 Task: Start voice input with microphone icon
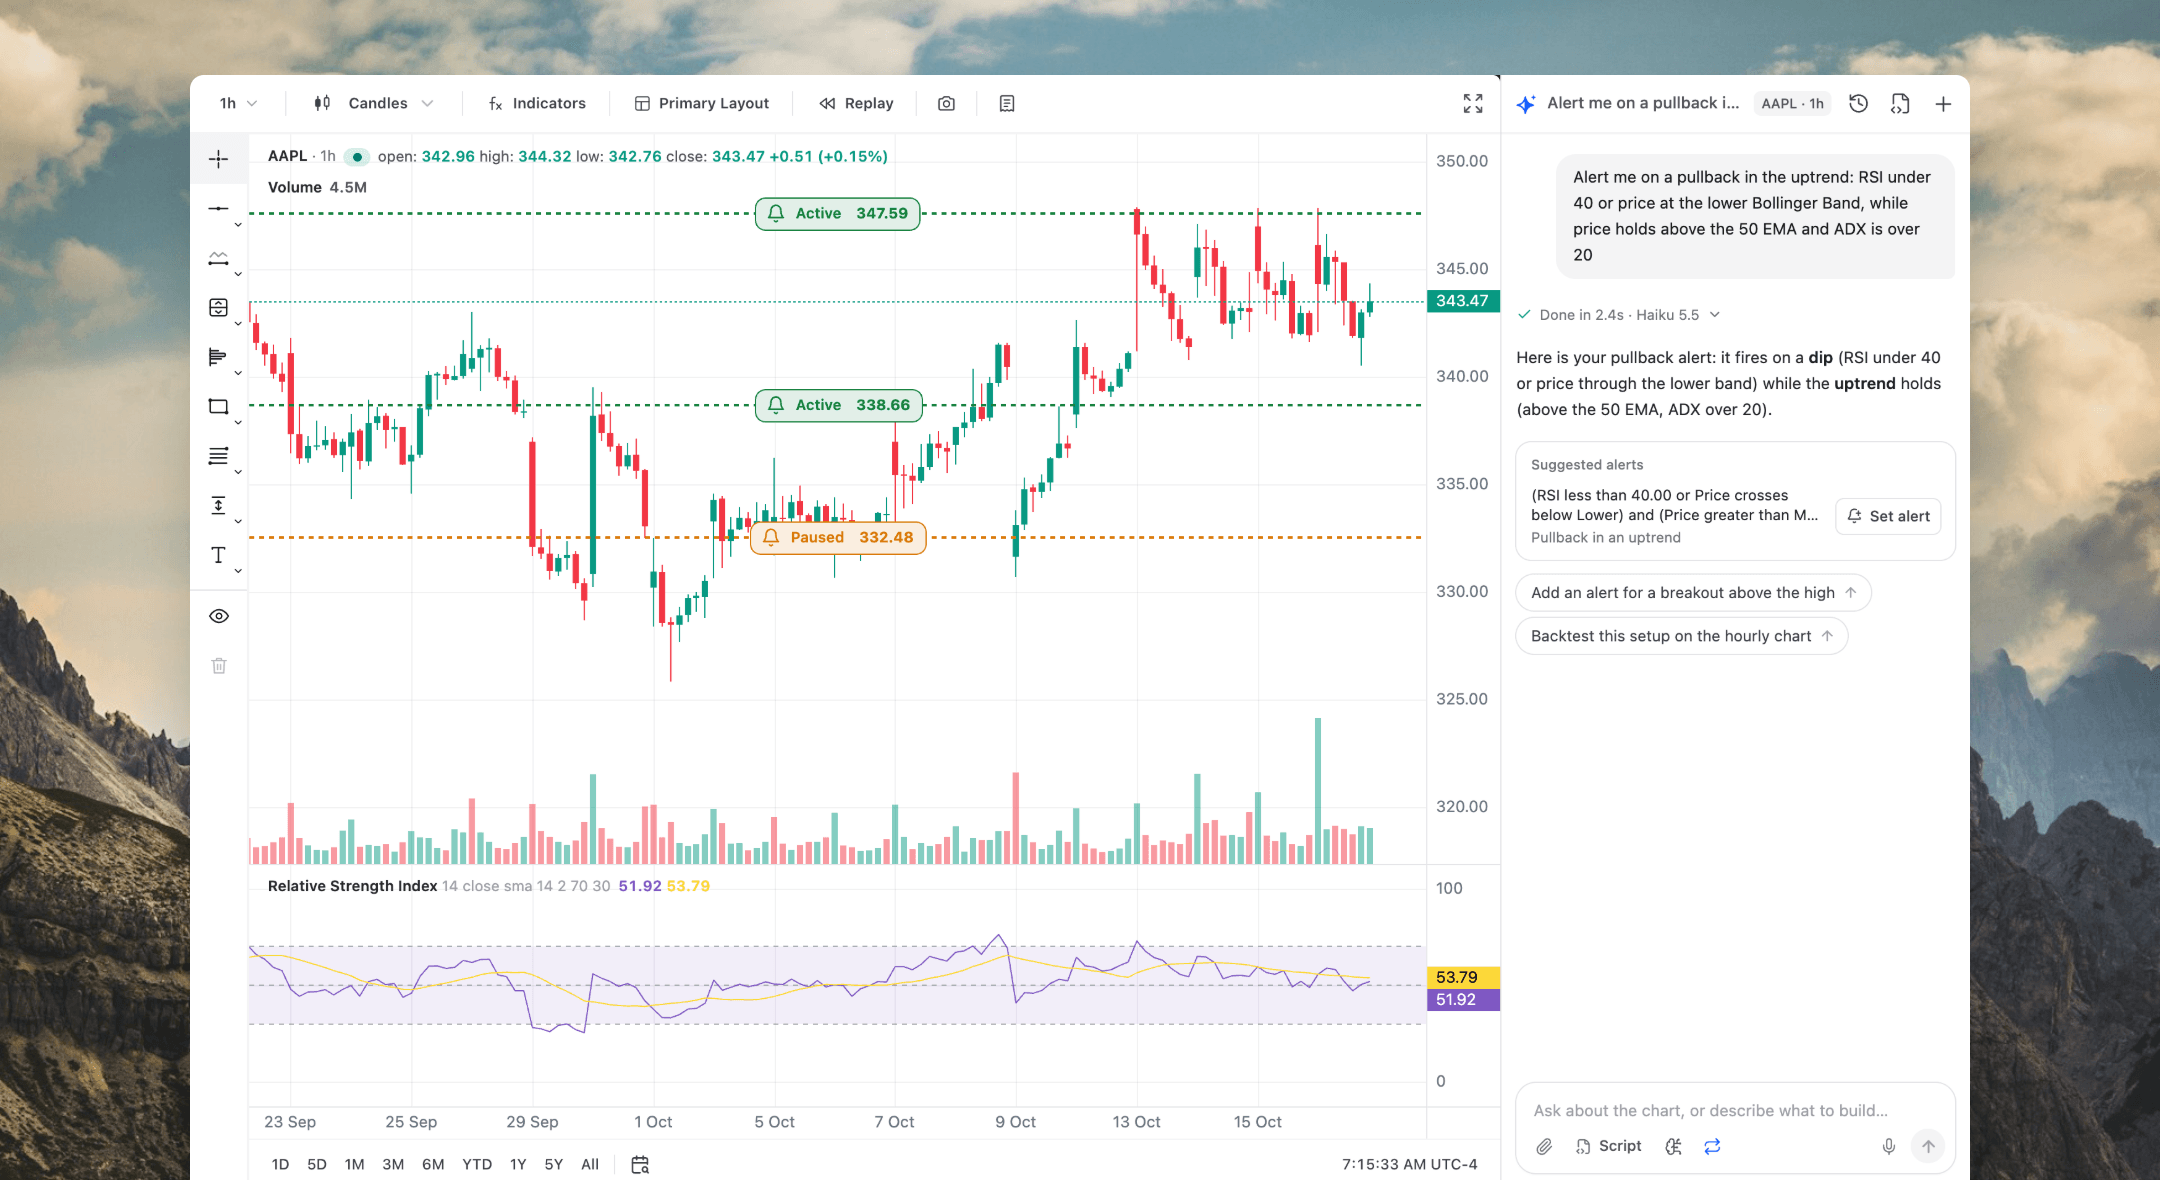pyautogui.click(x=1888, y=1146)
